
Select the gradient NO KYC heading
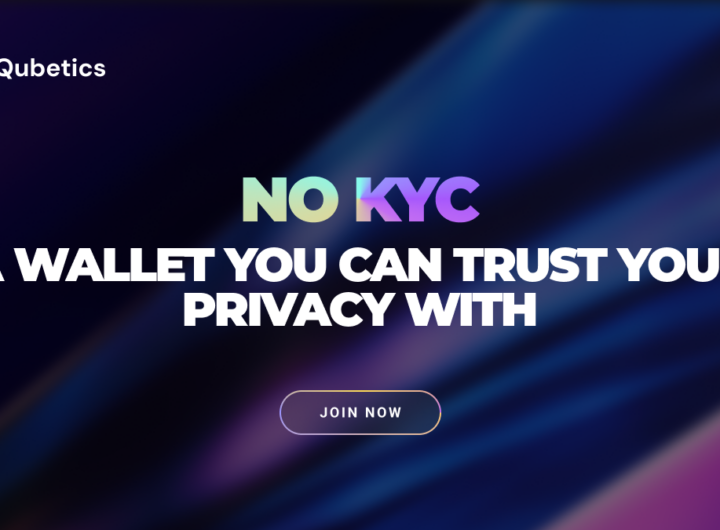(x=361, y=200)
